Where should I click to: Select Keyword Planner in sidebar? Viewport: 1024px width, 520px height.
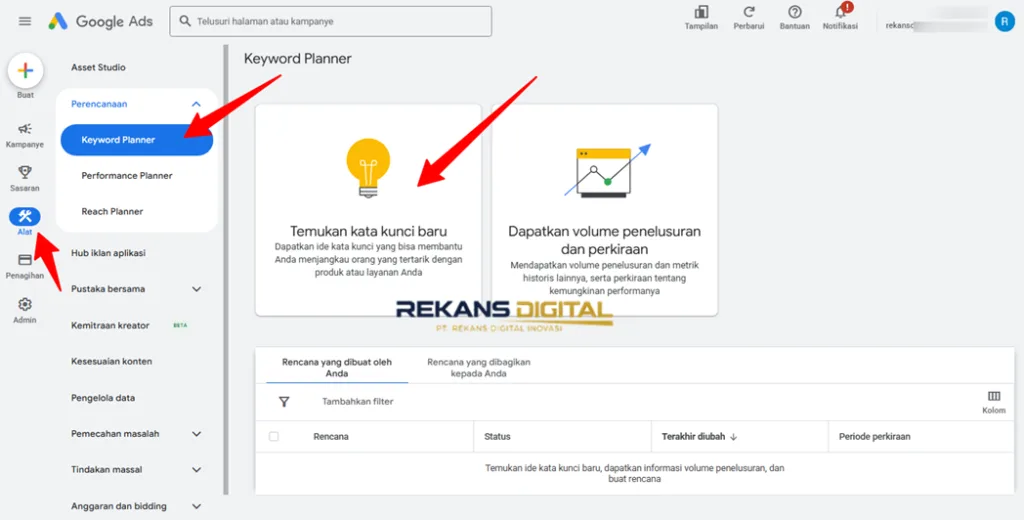click(x=136, y=140)
